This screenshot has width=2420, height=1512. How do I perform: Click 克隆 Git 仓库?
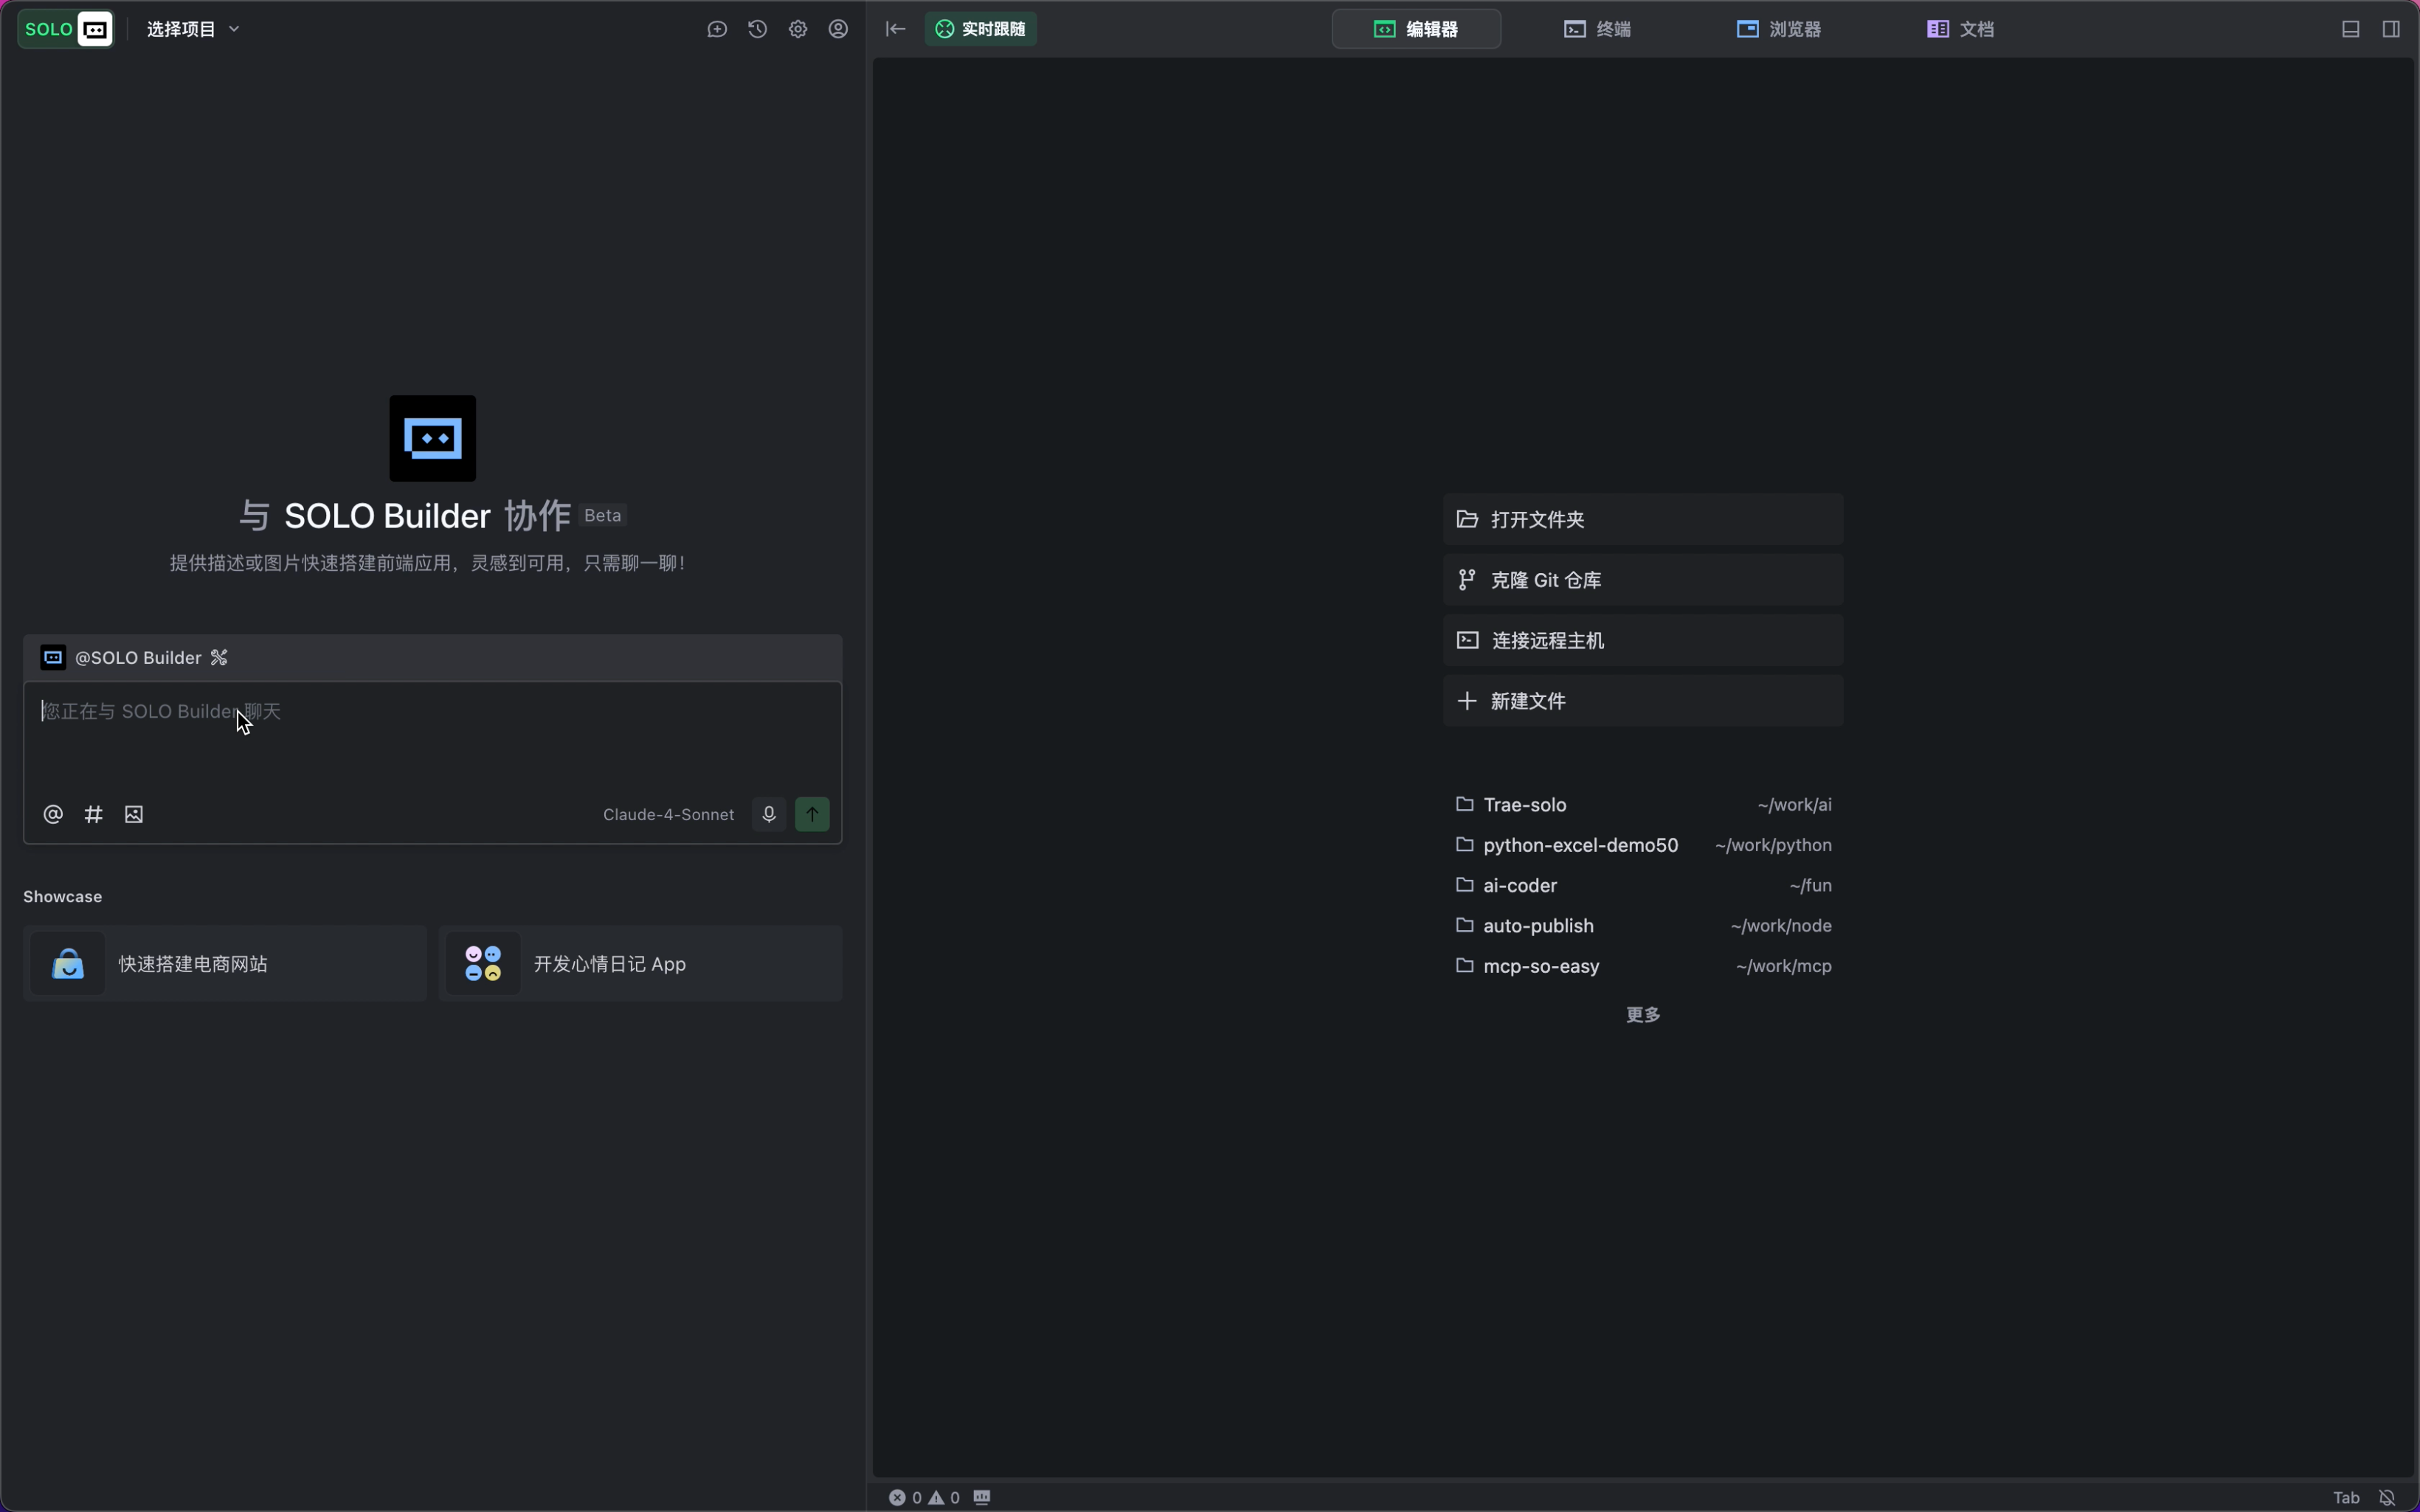point(1643,580)
